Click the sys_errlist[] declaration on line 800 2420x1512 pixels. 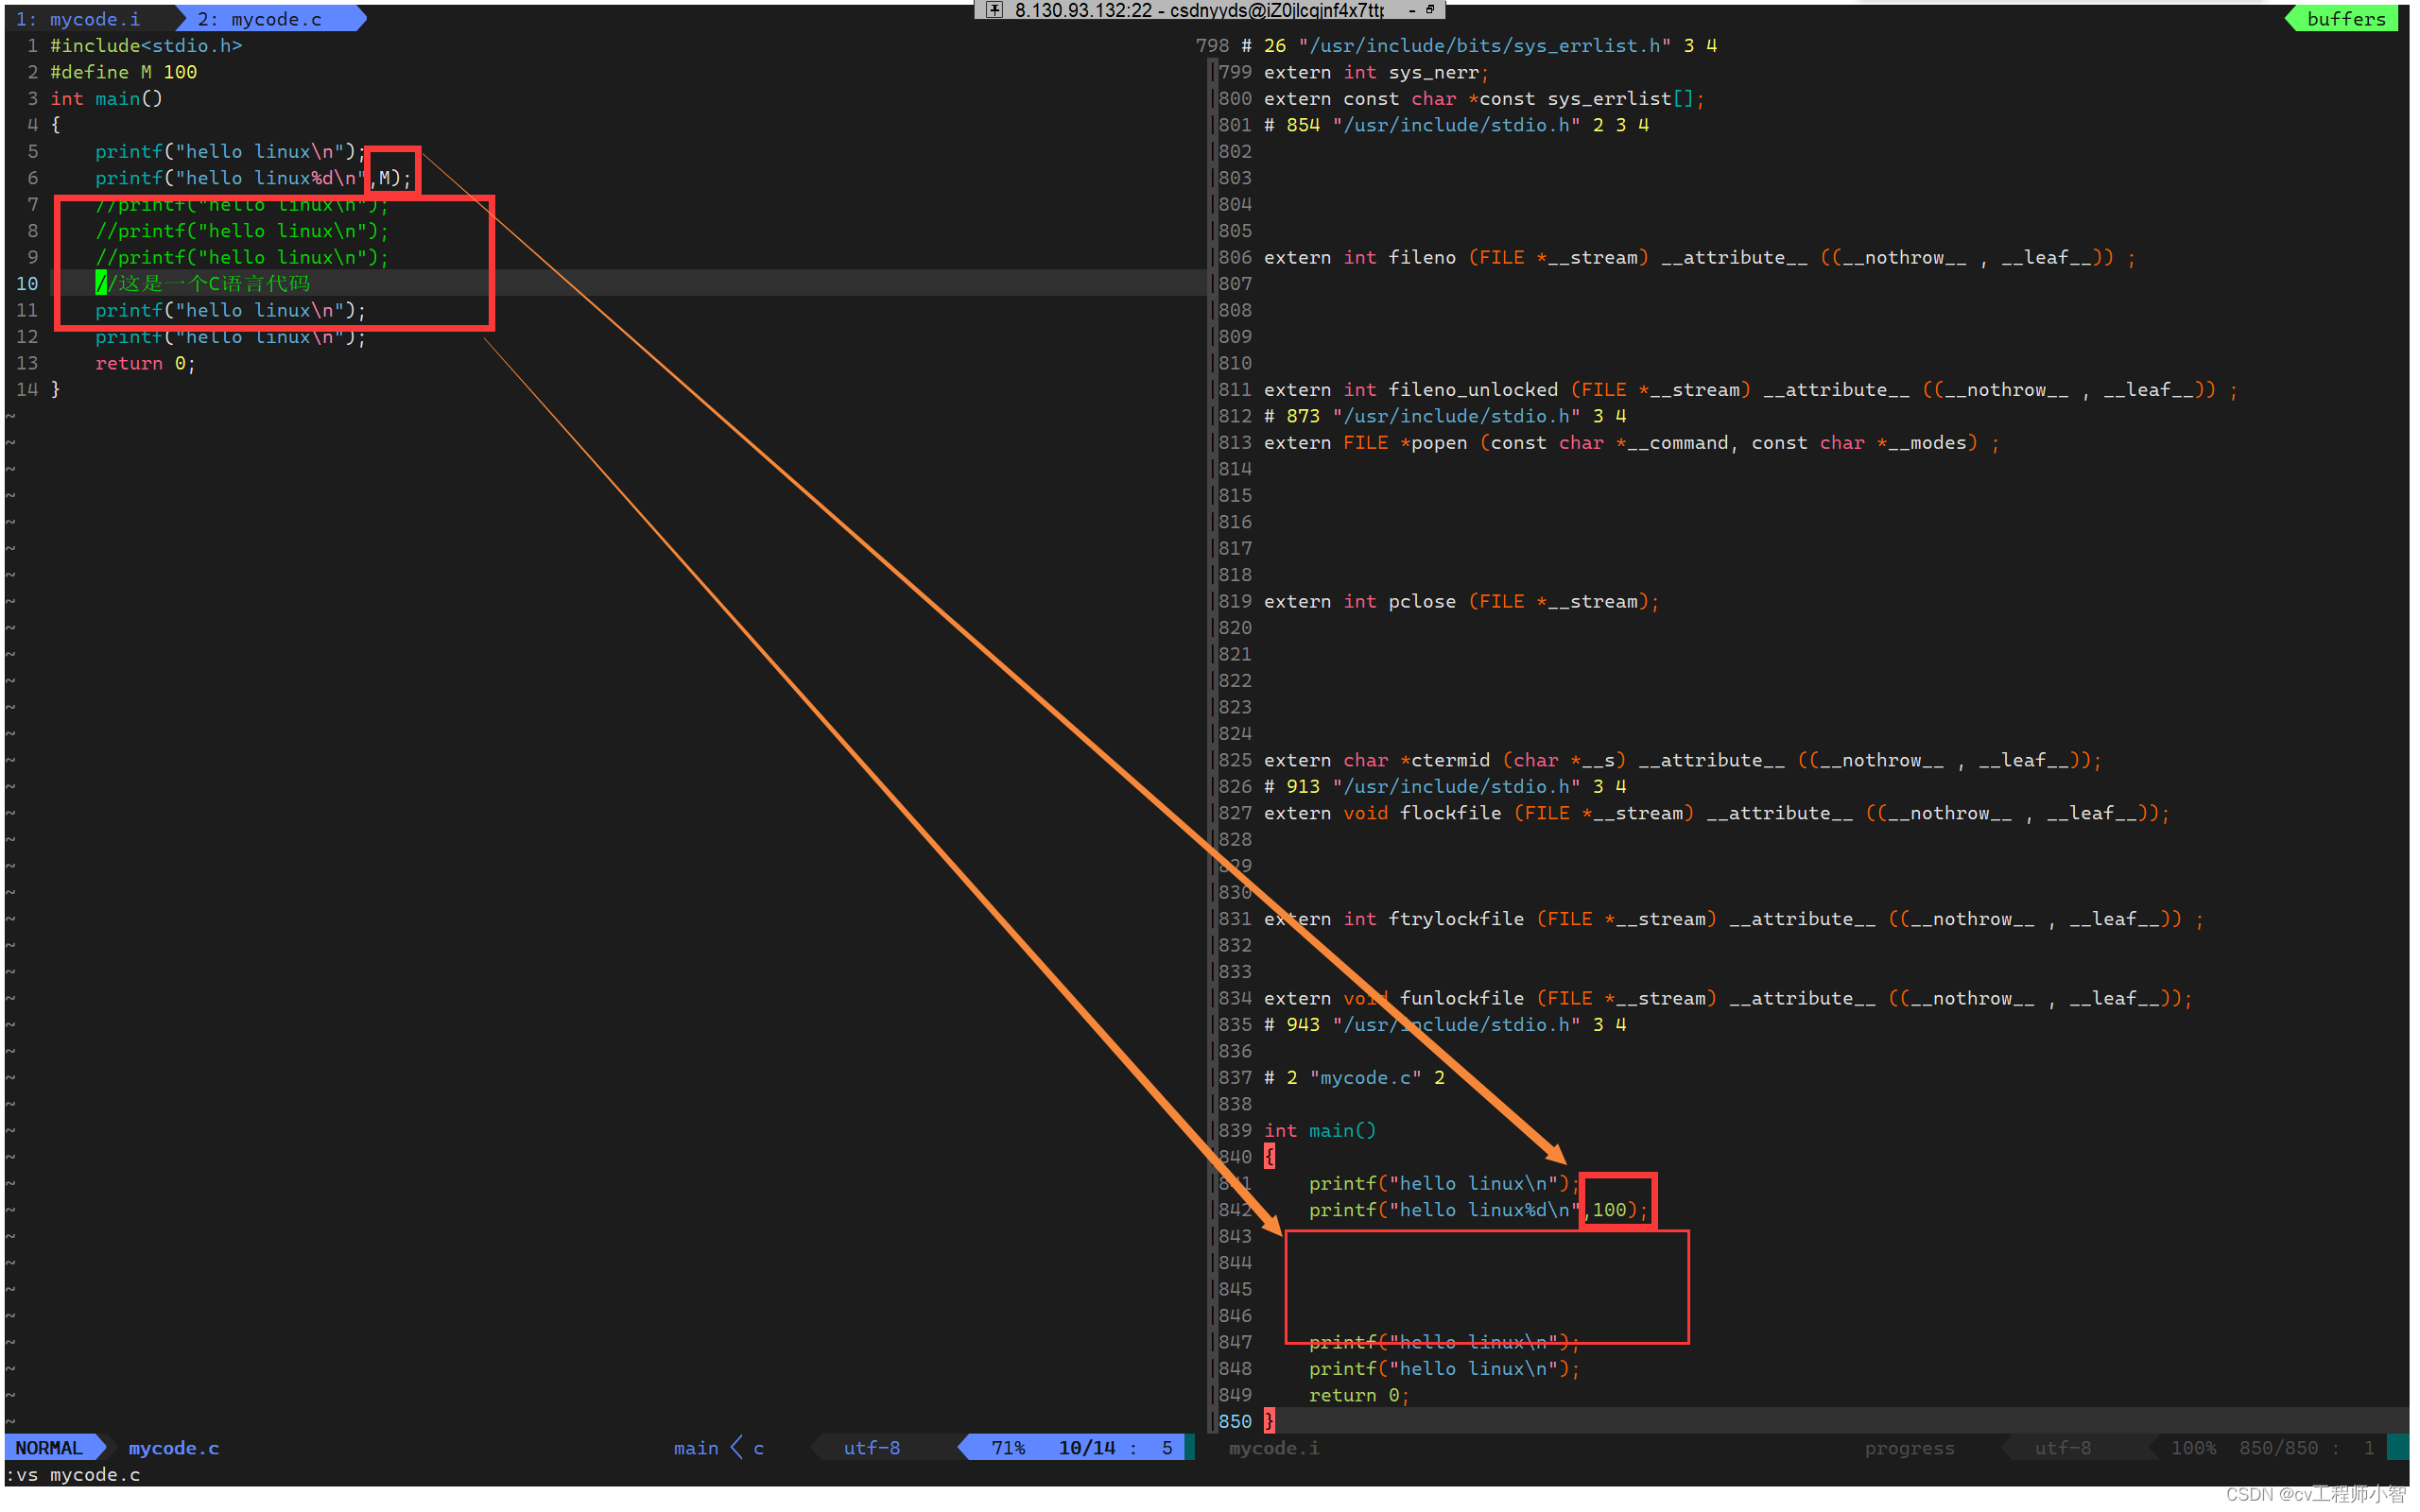(1484, 99)
